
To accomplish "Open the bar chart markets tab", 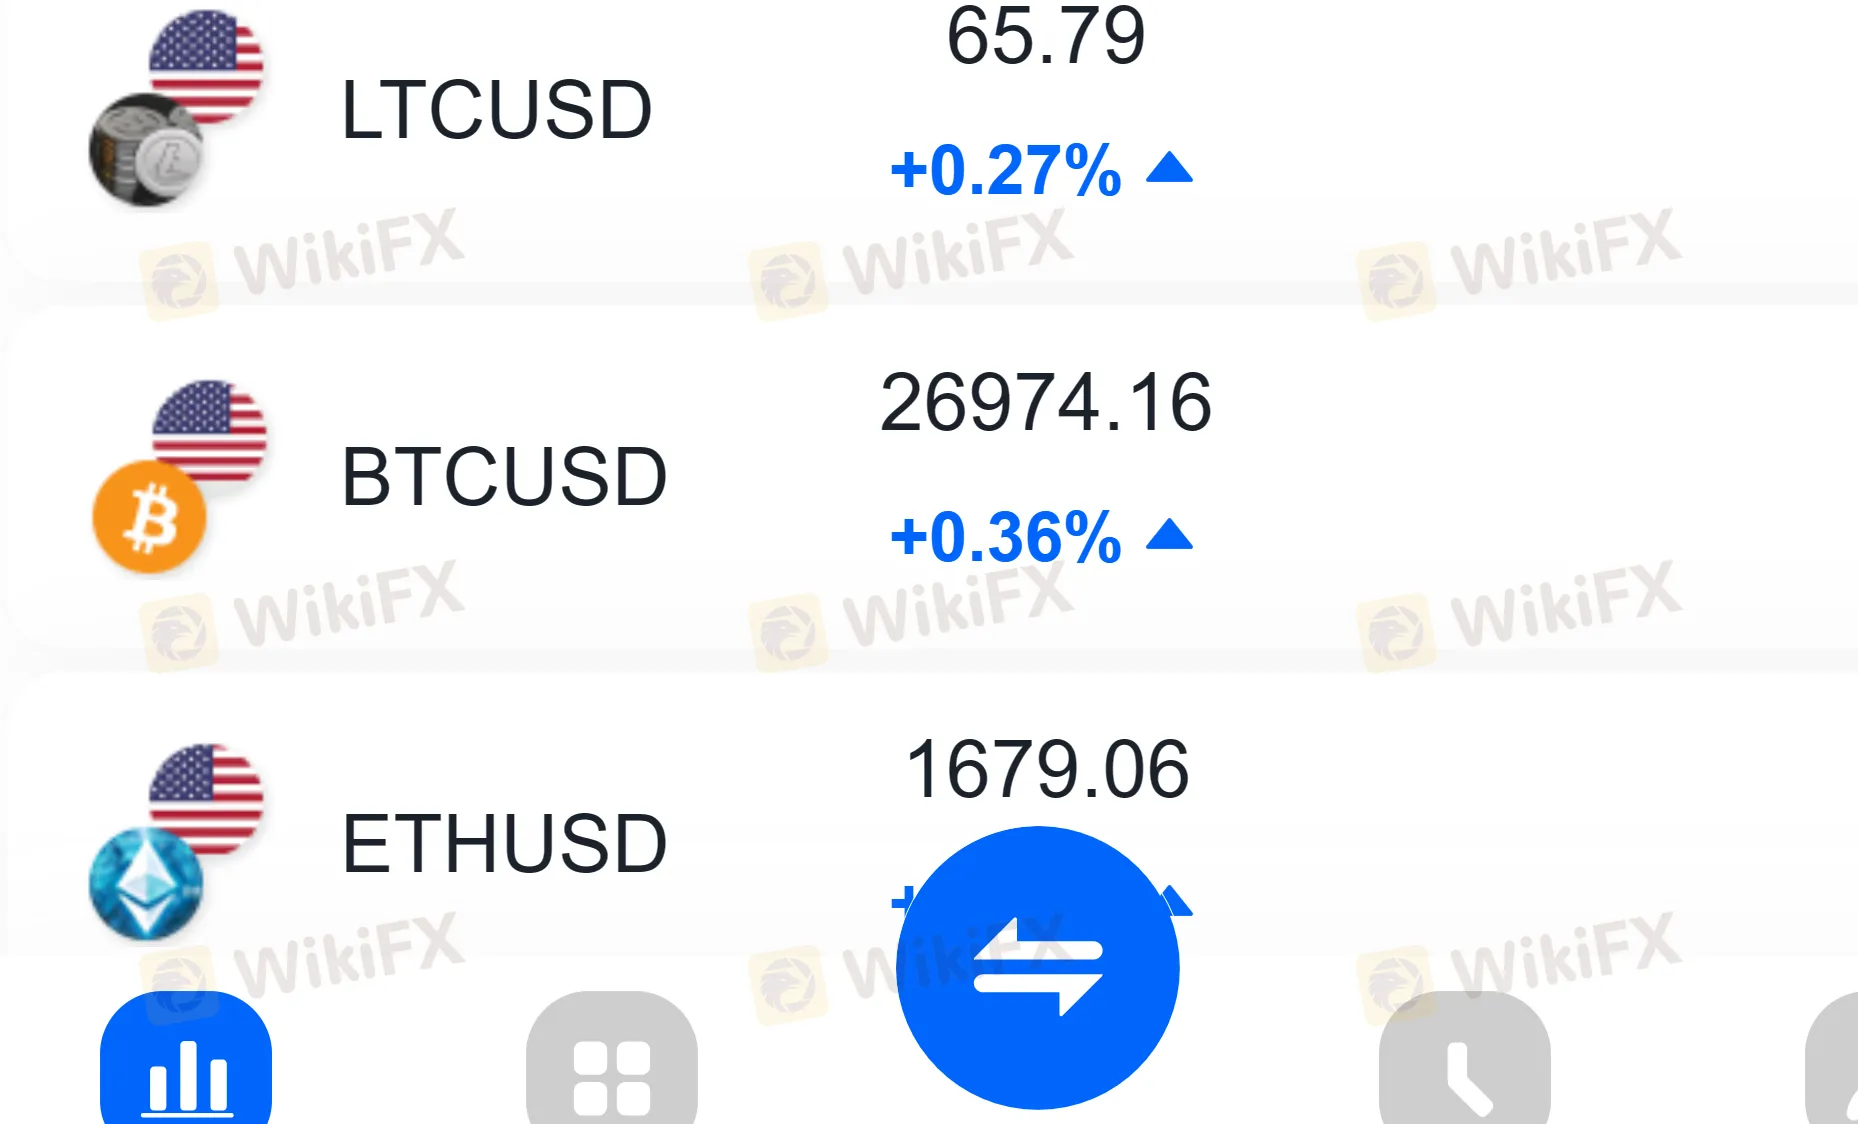I will (x=186, y=1067).
